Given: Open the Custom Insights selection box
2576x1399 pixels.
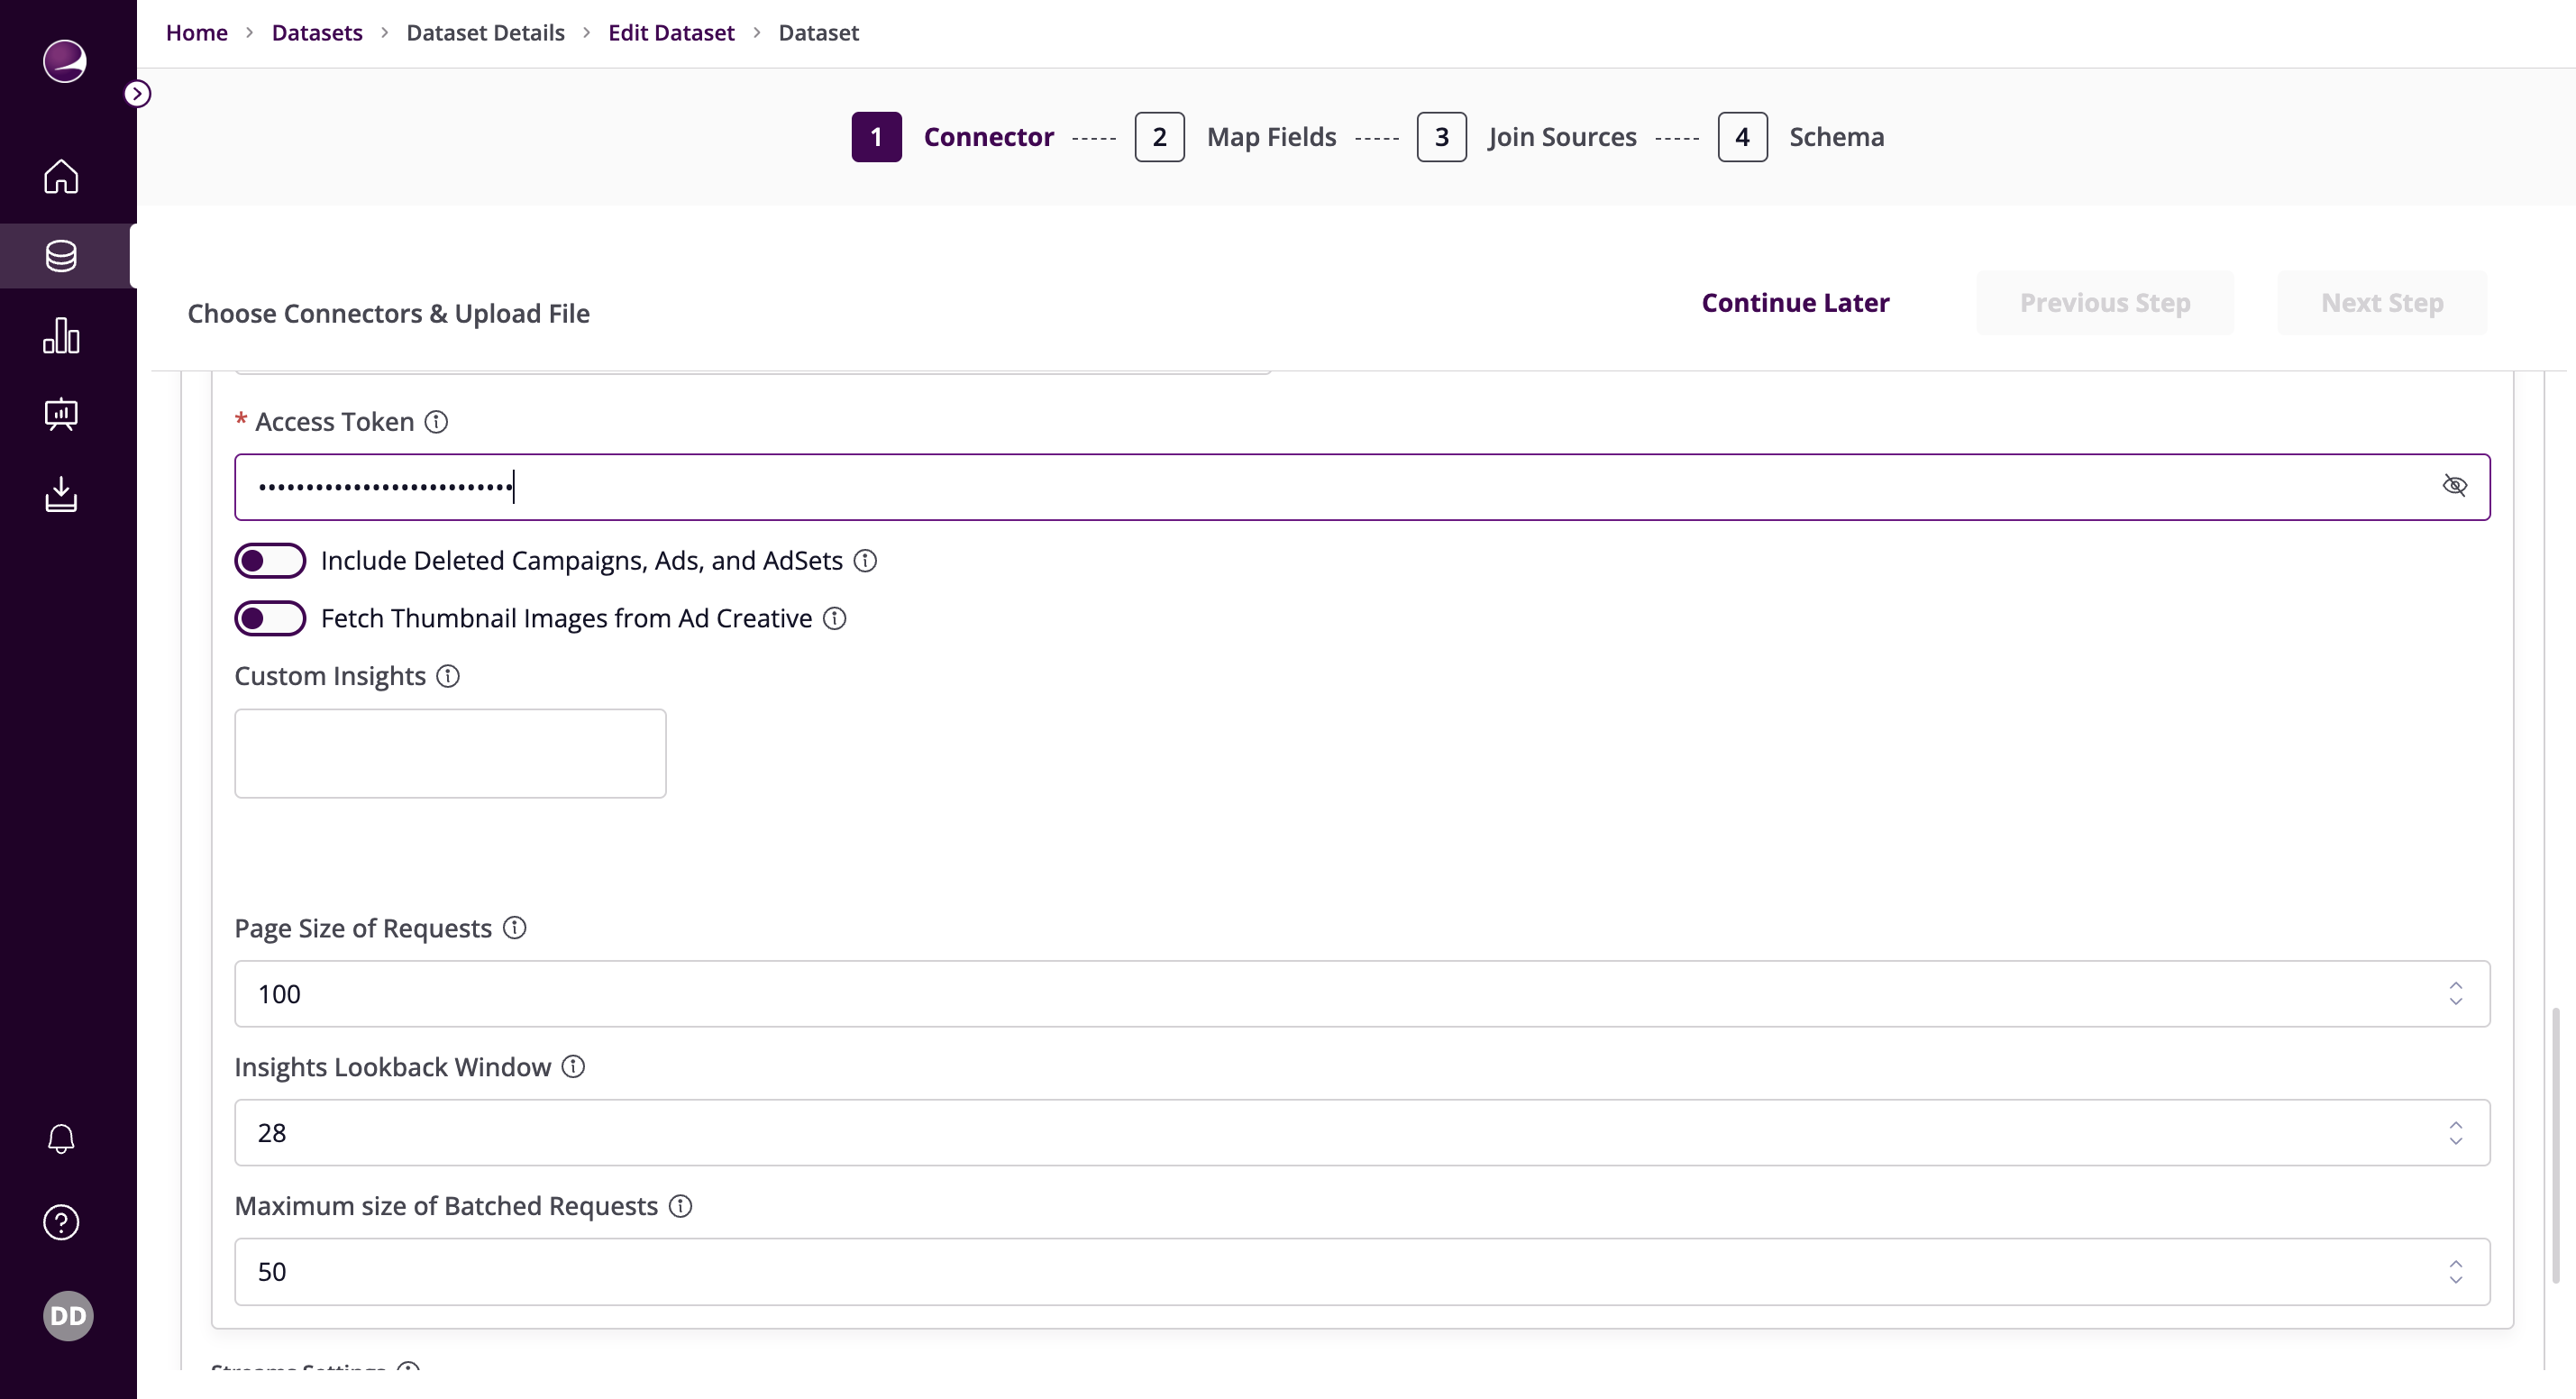Looking at the screenshot, I should 450,753.
